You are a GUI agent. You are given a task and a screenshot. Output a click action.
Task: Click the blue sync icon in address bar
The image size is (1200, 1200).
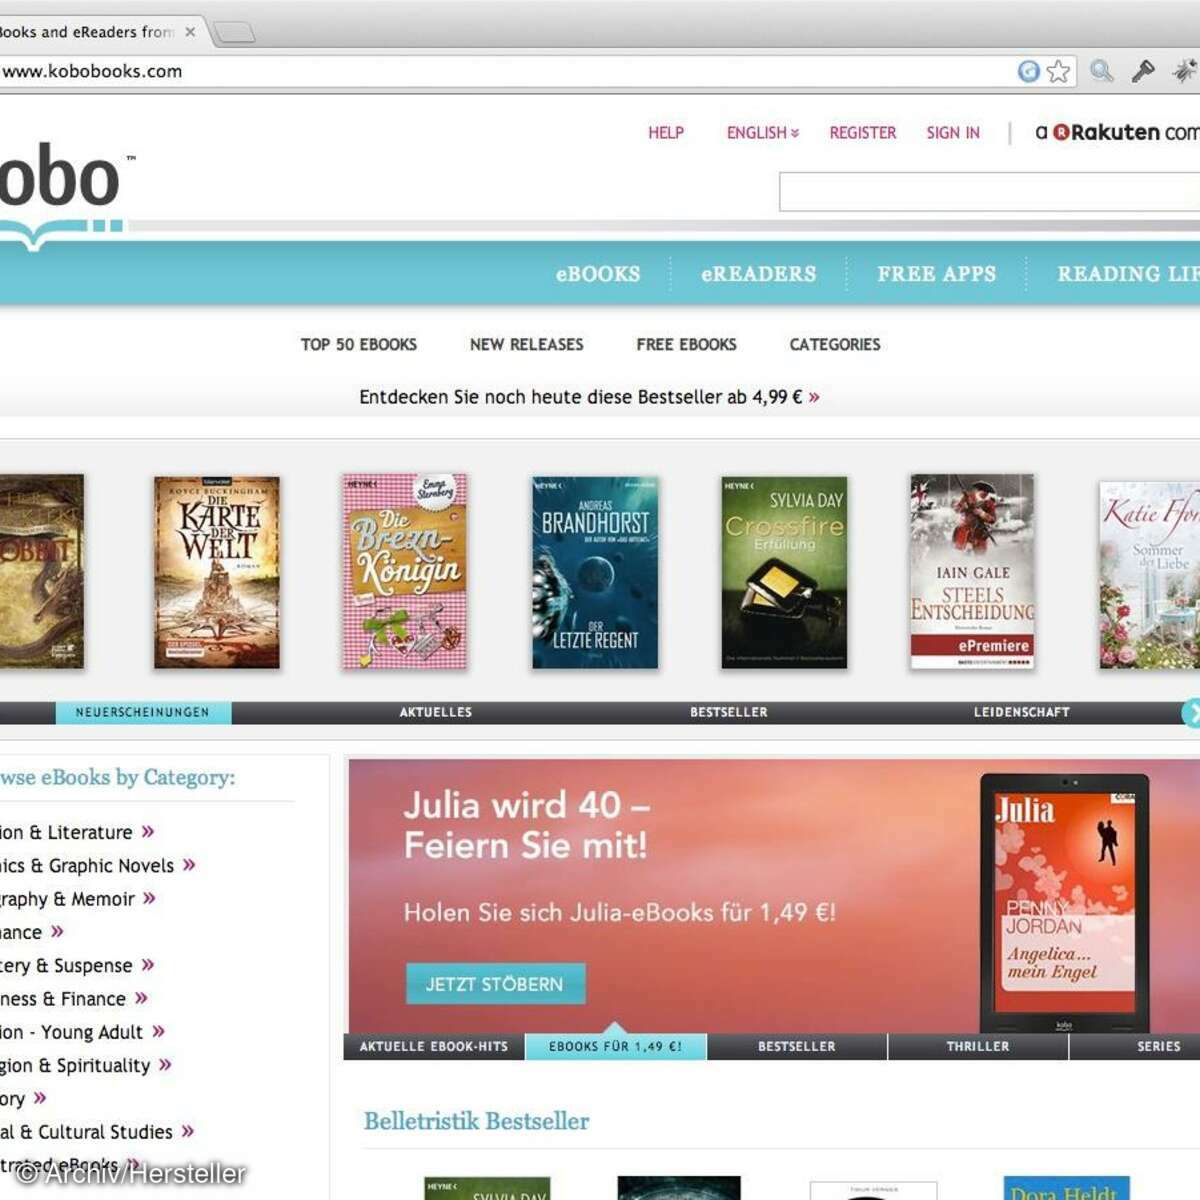click(1028, 71)
